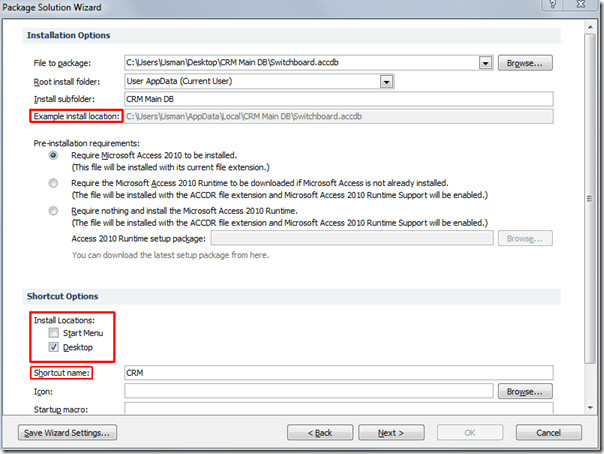Click the Icon path input field
This screenshot has width=604, height=454.
(x=309, y=391)
